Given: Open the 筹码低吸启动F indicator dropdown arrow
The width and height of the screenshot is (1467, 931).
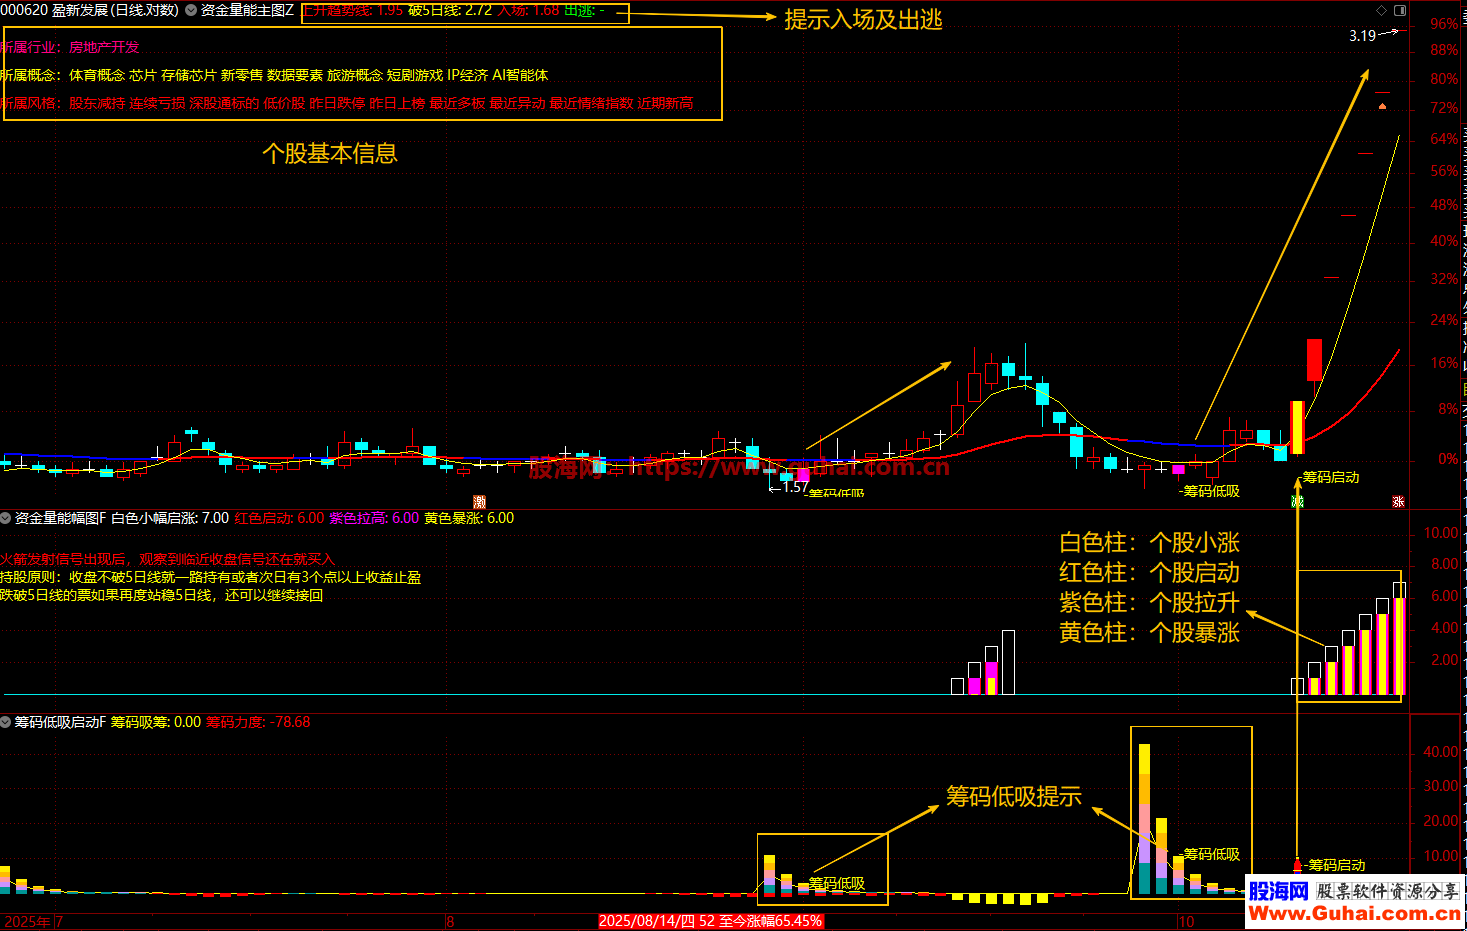Looking at the screenshot, I should pos(6,722).
